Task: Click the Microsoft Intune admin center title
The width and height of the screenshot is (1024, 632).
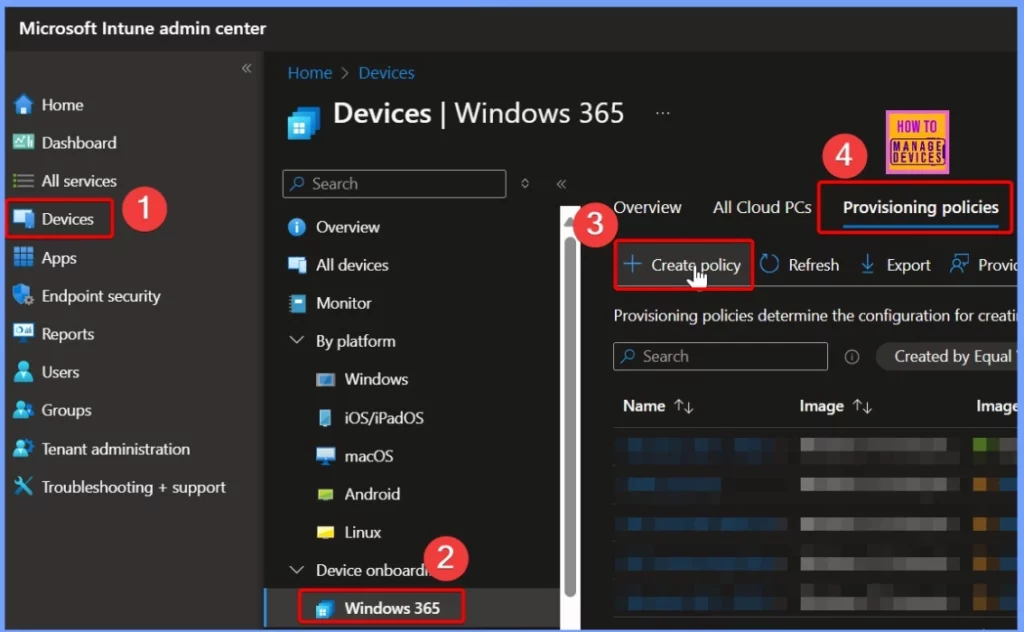Action: (x=142, y=29)
